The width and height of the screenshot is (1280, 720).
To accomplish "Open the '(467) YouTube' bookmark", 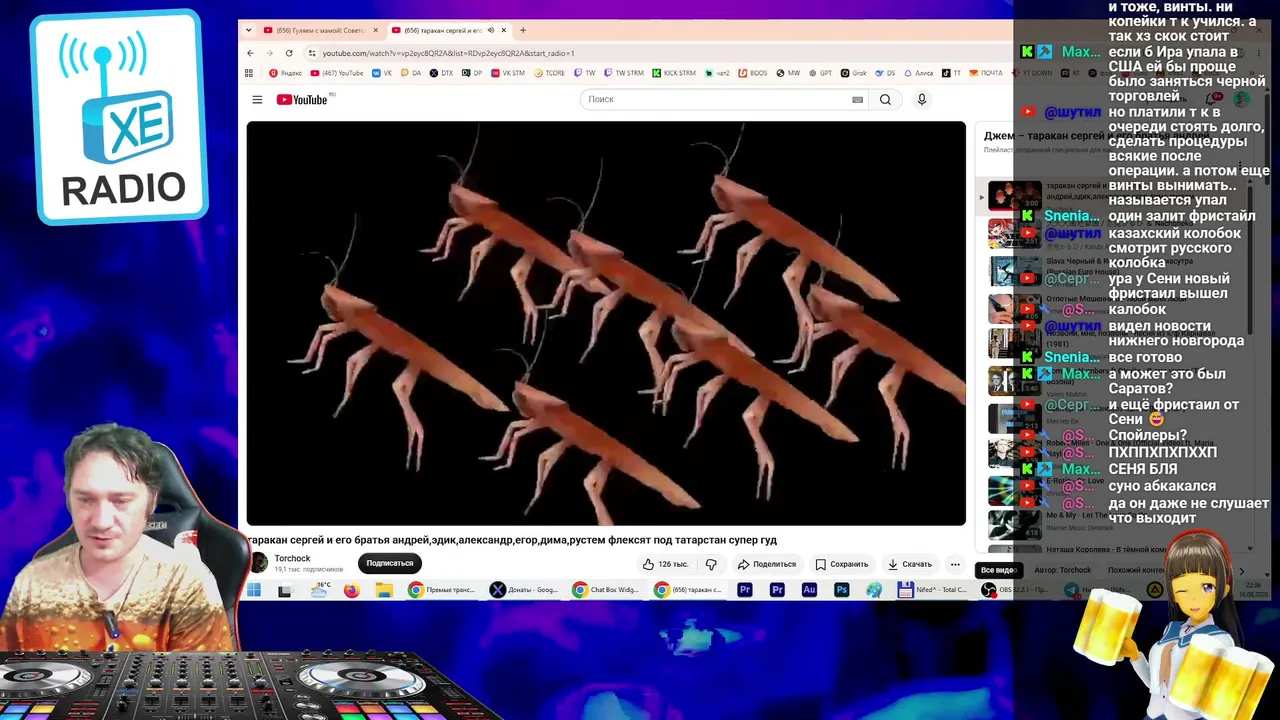I will click(x=337, y=73).
